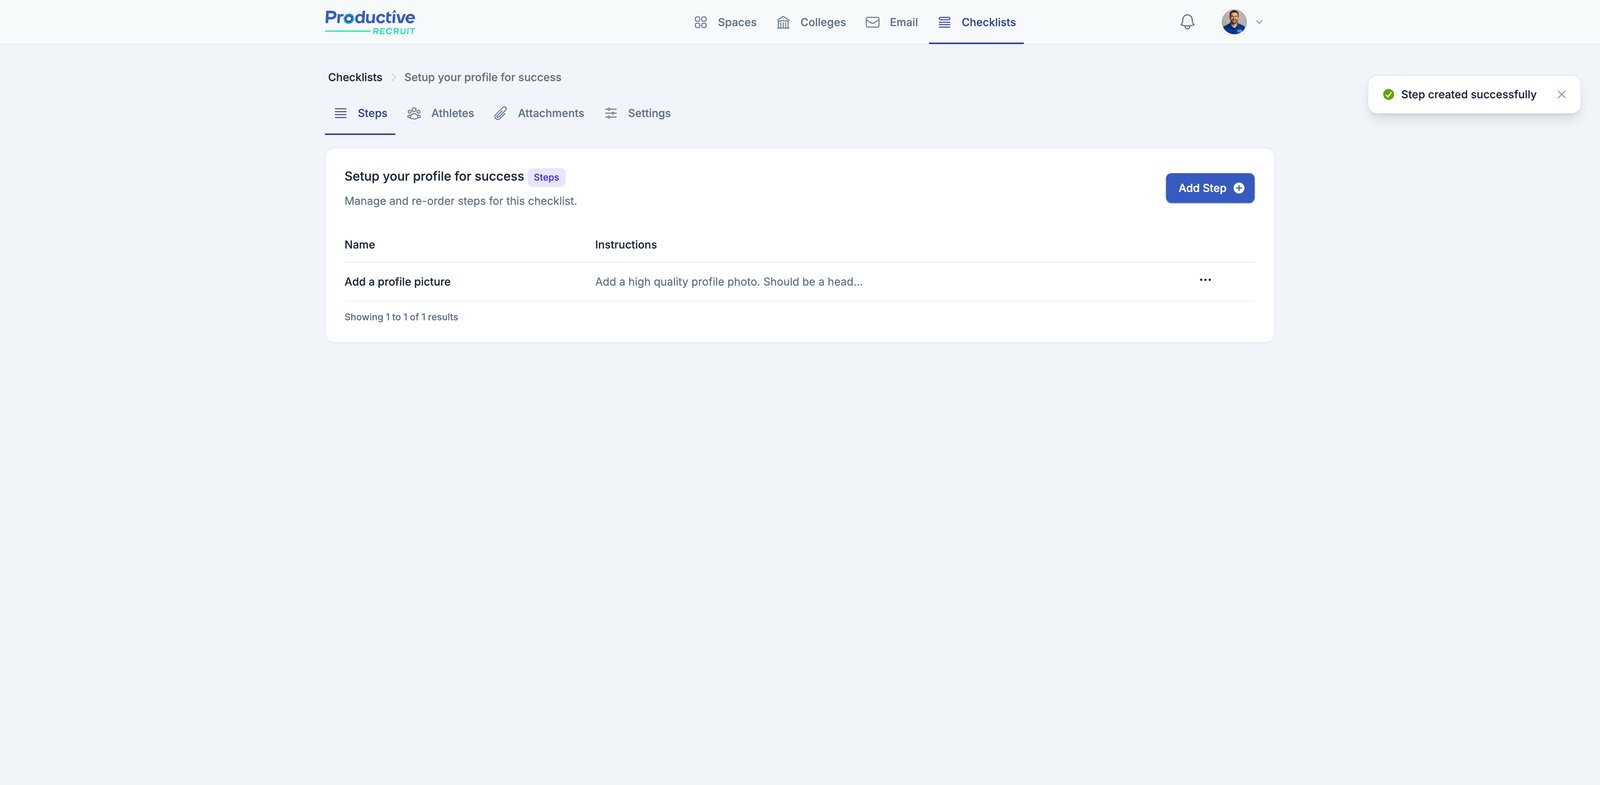
Task: Open the "Add a profile picture" step
Action: click(397, 282)
